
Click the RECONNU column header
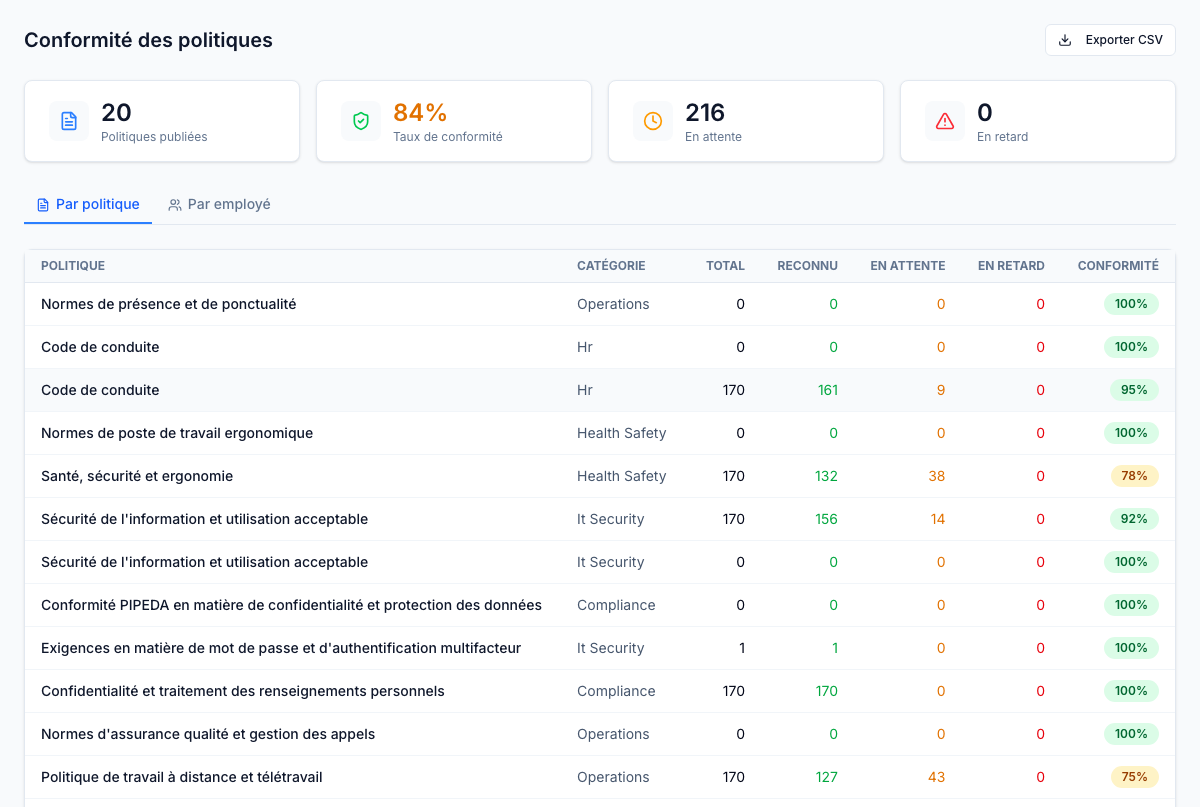click(808, 266)
